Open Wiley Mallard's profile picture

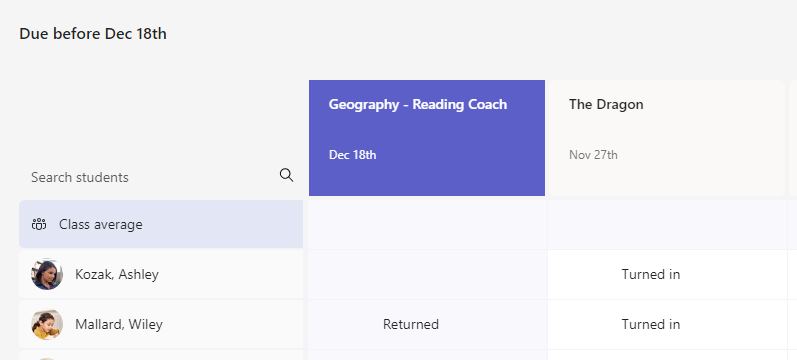tap(47, 324)
